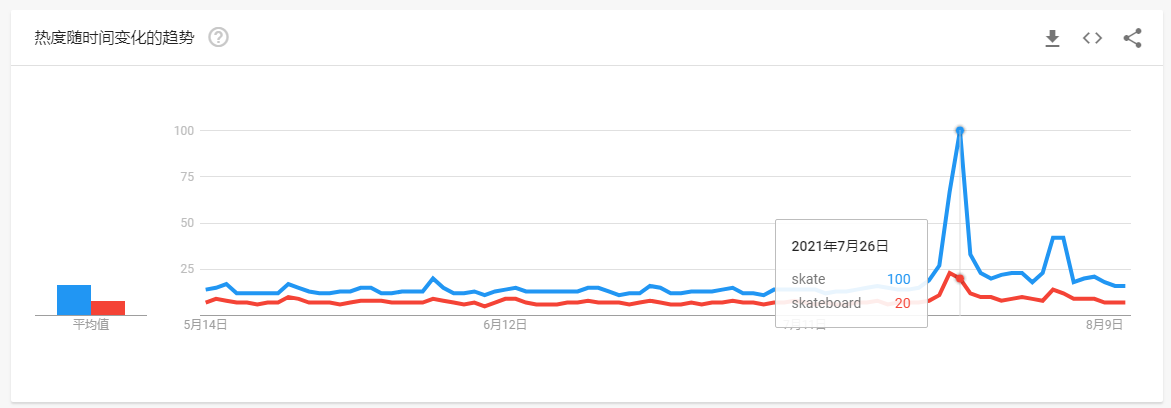The width and height of the screenshot is (1171, 408).
Task: Click the download CSV icon
Action: [1052, 38]
